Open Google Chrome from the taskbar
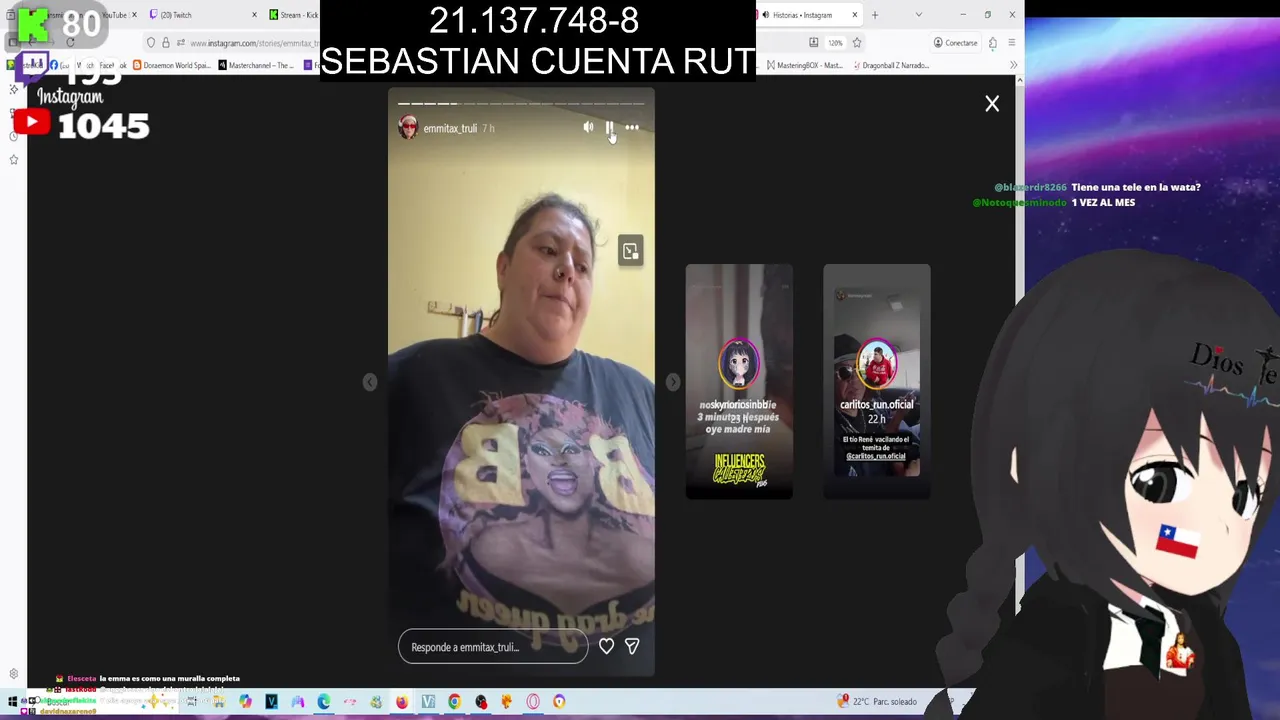 [x=454, y=702]
